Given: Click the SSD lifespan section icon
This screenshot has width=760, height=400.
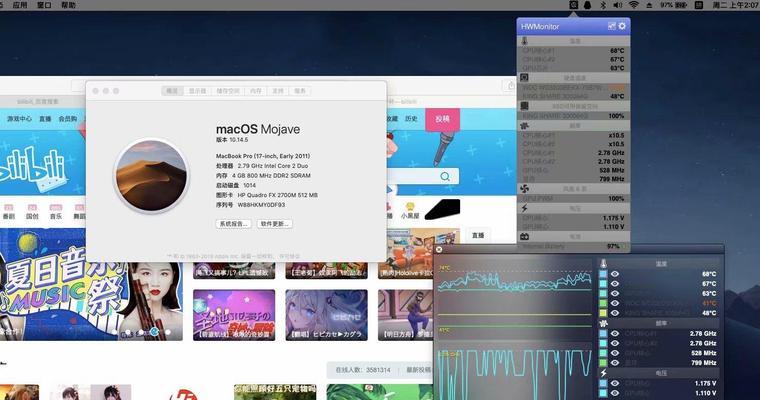Looking at the screenshot, I should click(x=524, y=106).
